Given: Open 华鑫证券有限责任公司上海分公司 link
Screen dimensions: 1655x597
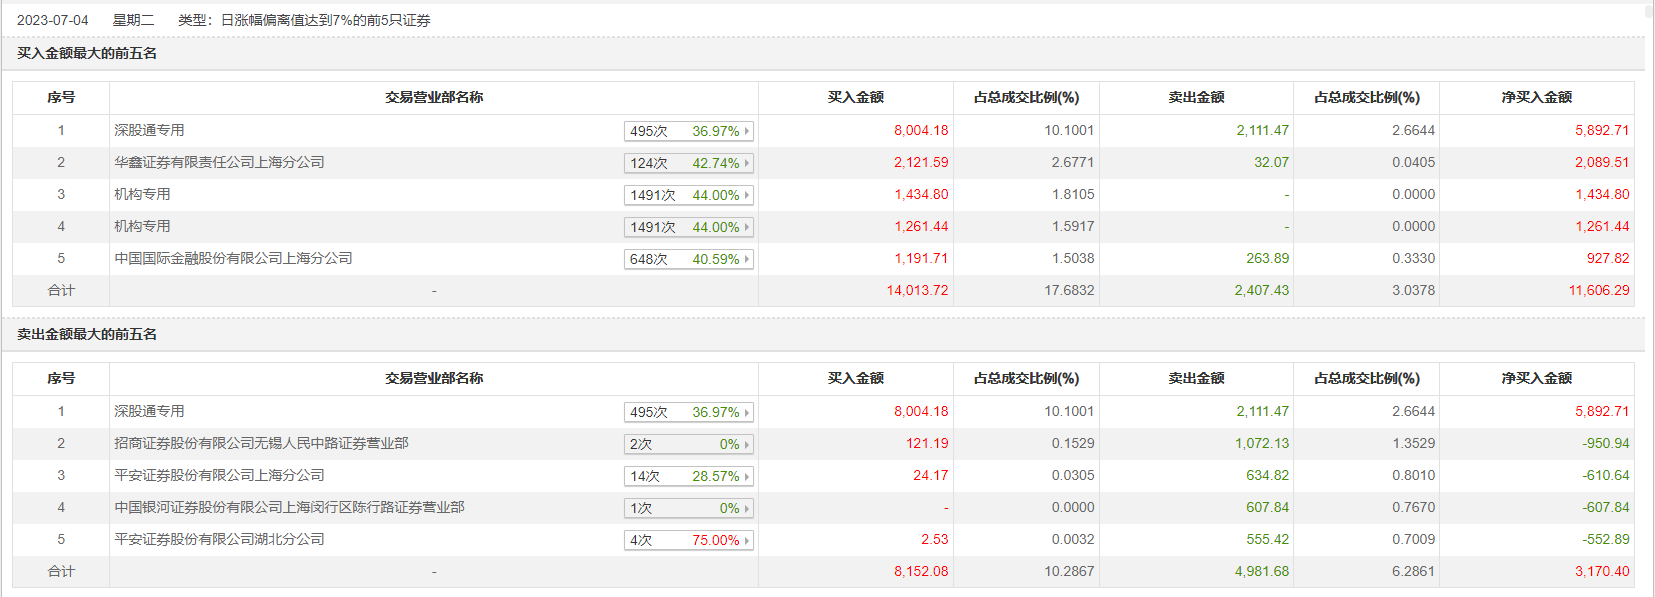Looking at the screenshot, I should coord(219,162).
